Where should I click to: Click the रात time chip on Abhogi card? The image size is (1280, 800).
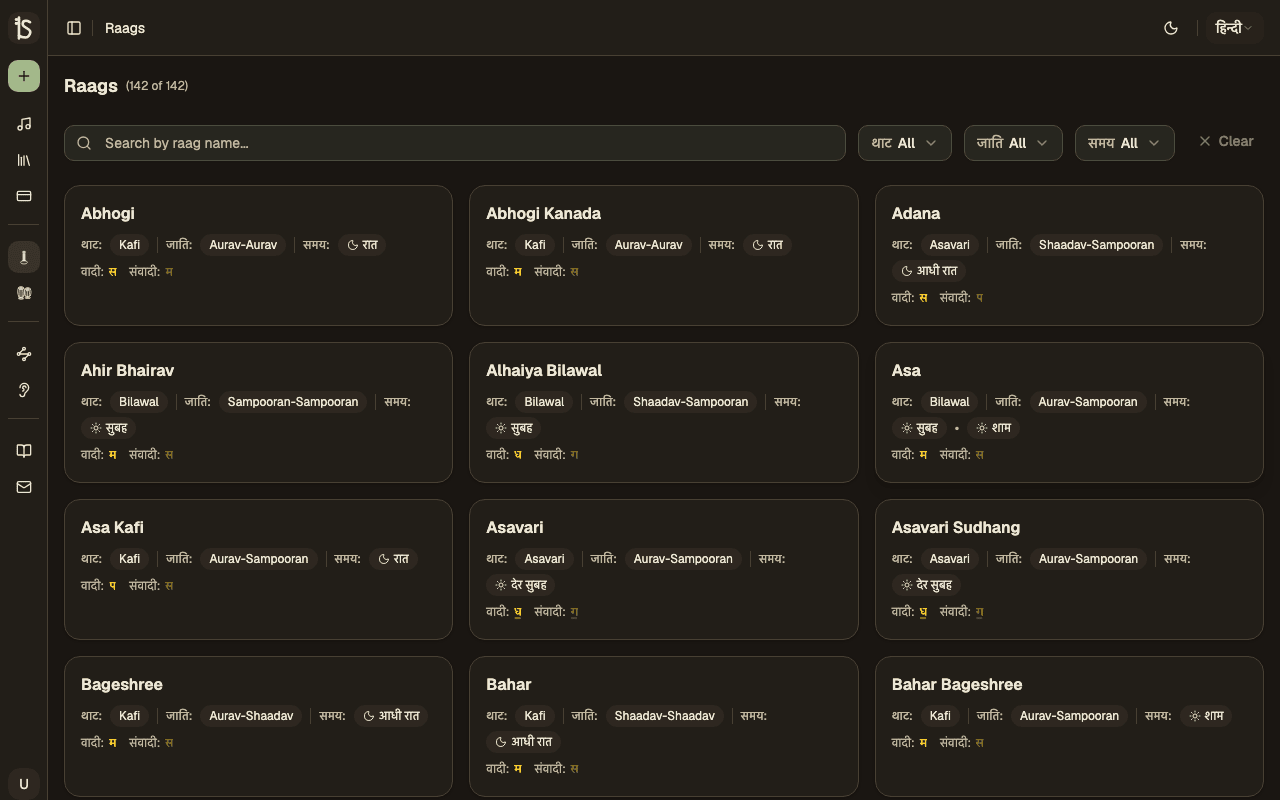362,245
